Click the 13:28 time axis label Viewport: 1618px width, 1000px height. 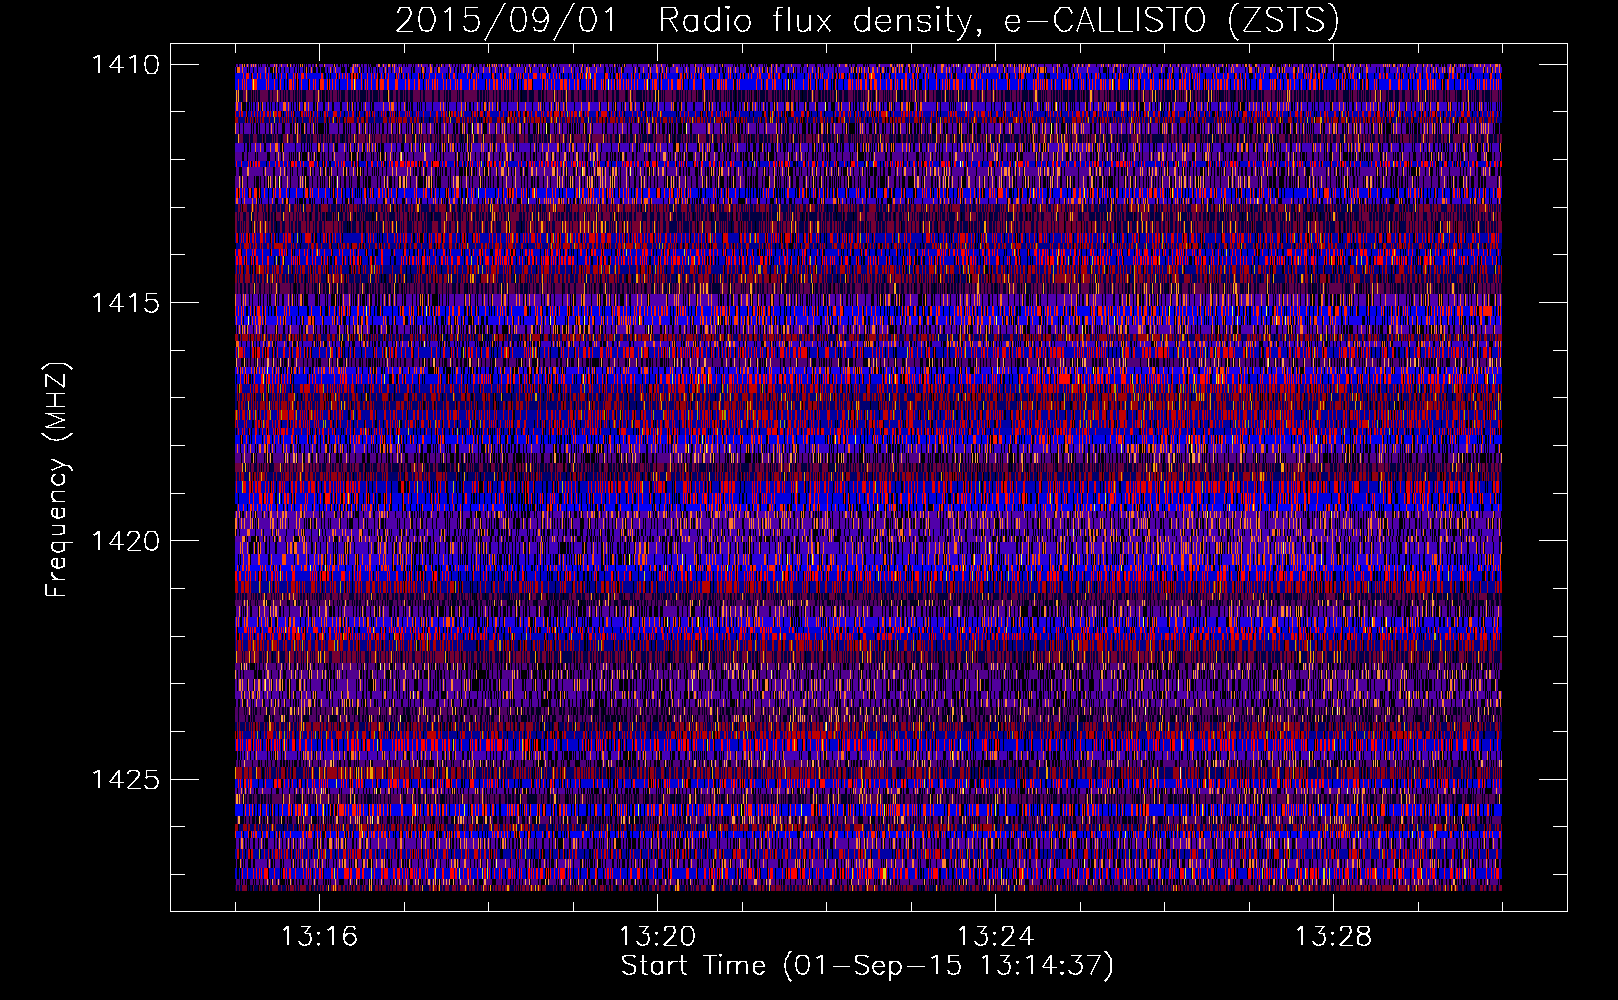pyautogui.click(x=1333, y=937)
